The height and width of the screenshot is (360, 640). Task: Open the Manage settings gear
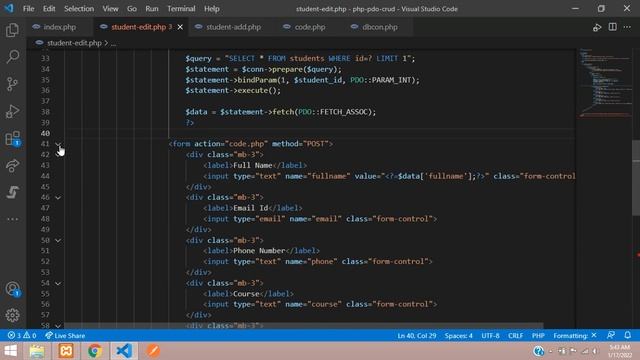(x=12, y=315)
